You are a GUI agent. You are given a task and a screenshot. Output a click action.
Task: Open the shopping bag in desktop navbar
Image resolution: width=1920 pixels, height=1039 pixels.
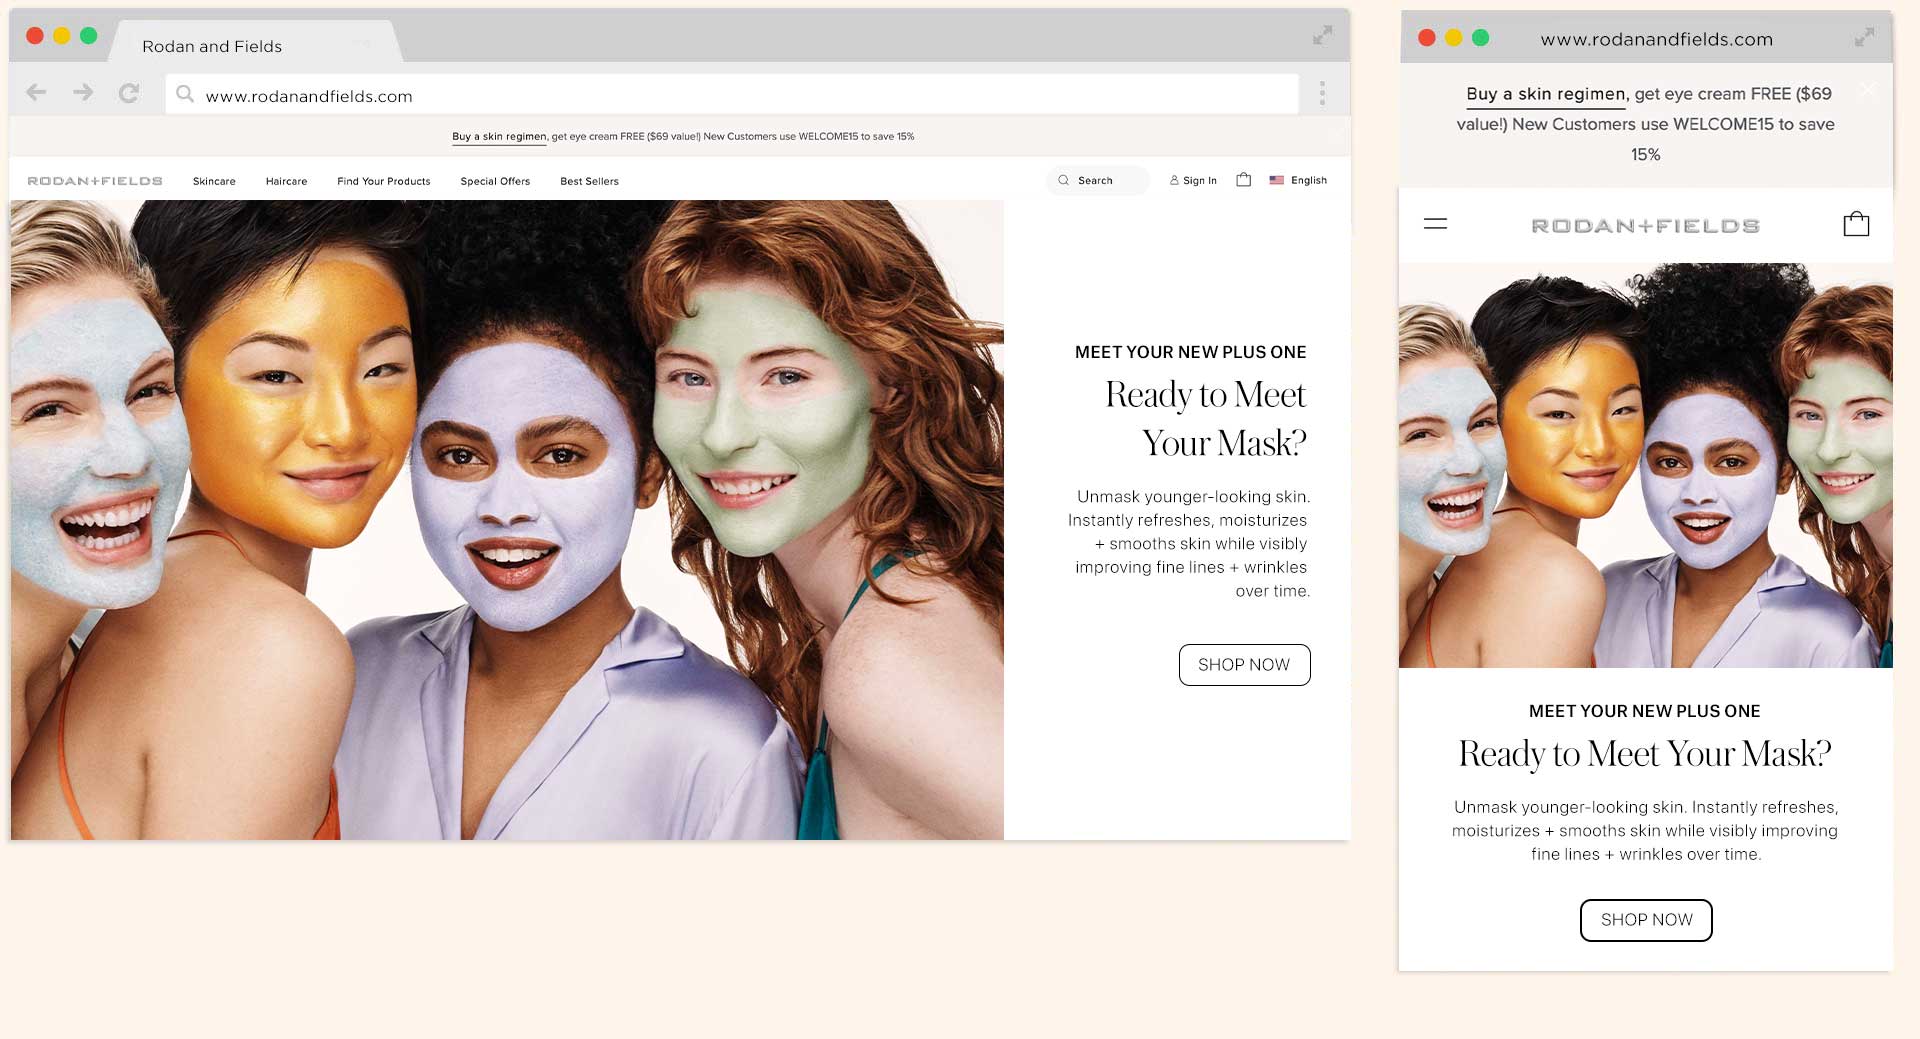(x=1243, y=180)
